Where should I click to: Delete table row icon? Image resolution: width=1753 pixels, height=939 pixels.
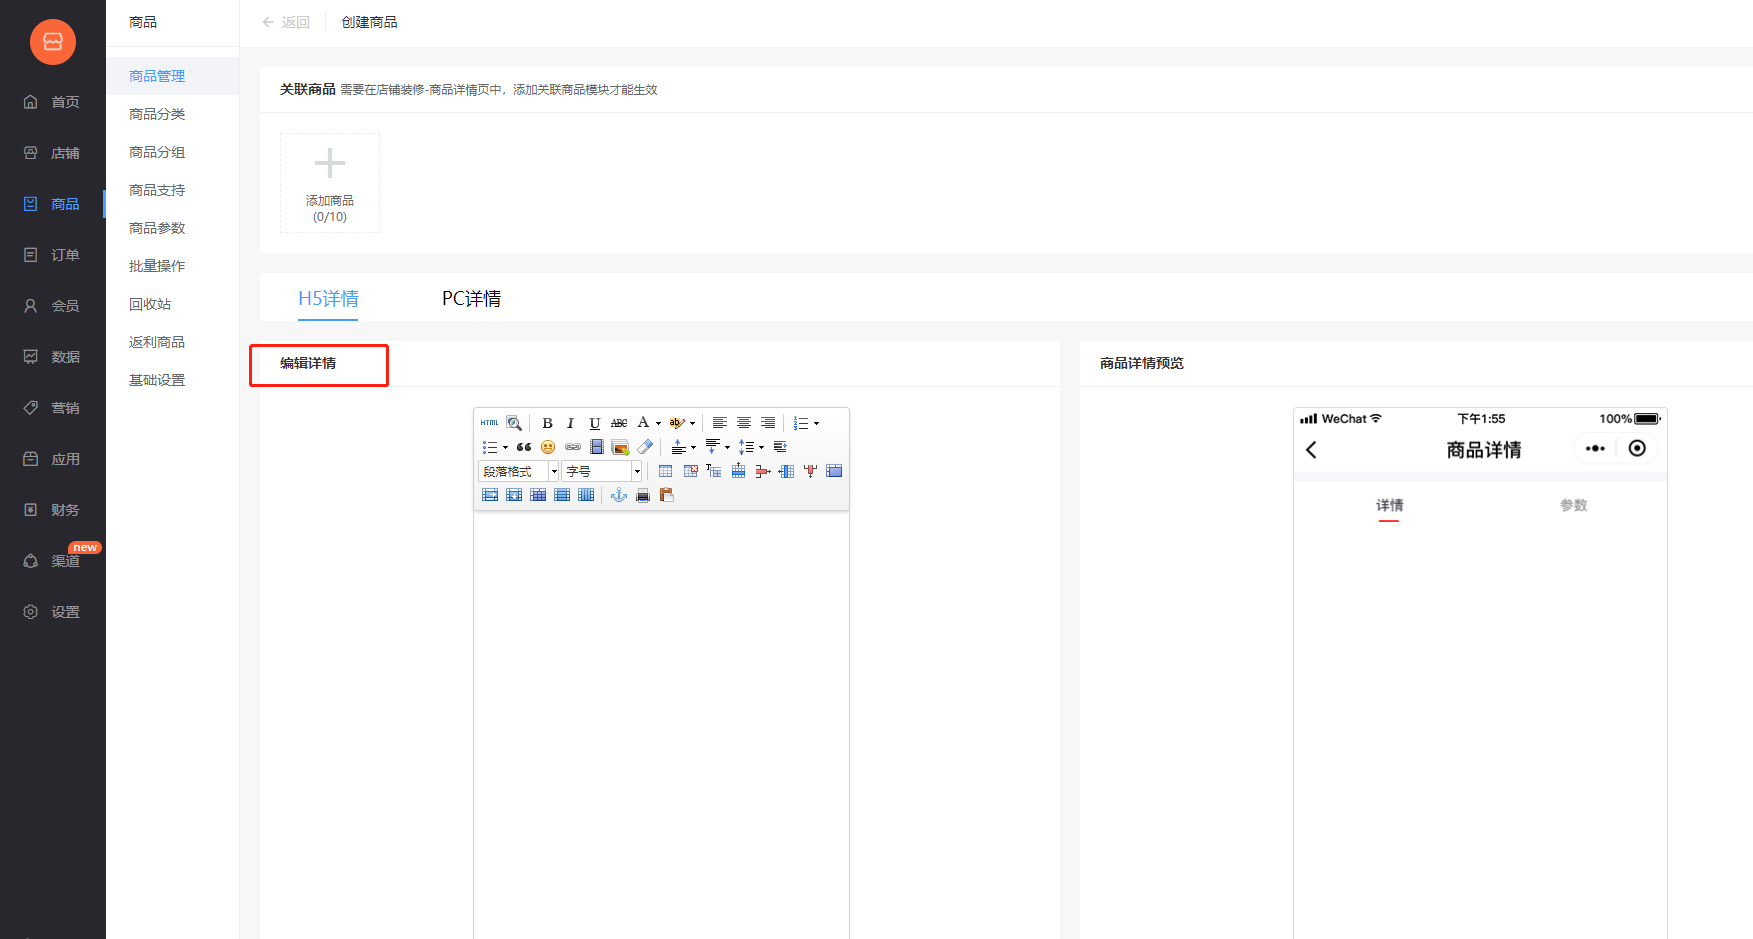click(762, 471)
